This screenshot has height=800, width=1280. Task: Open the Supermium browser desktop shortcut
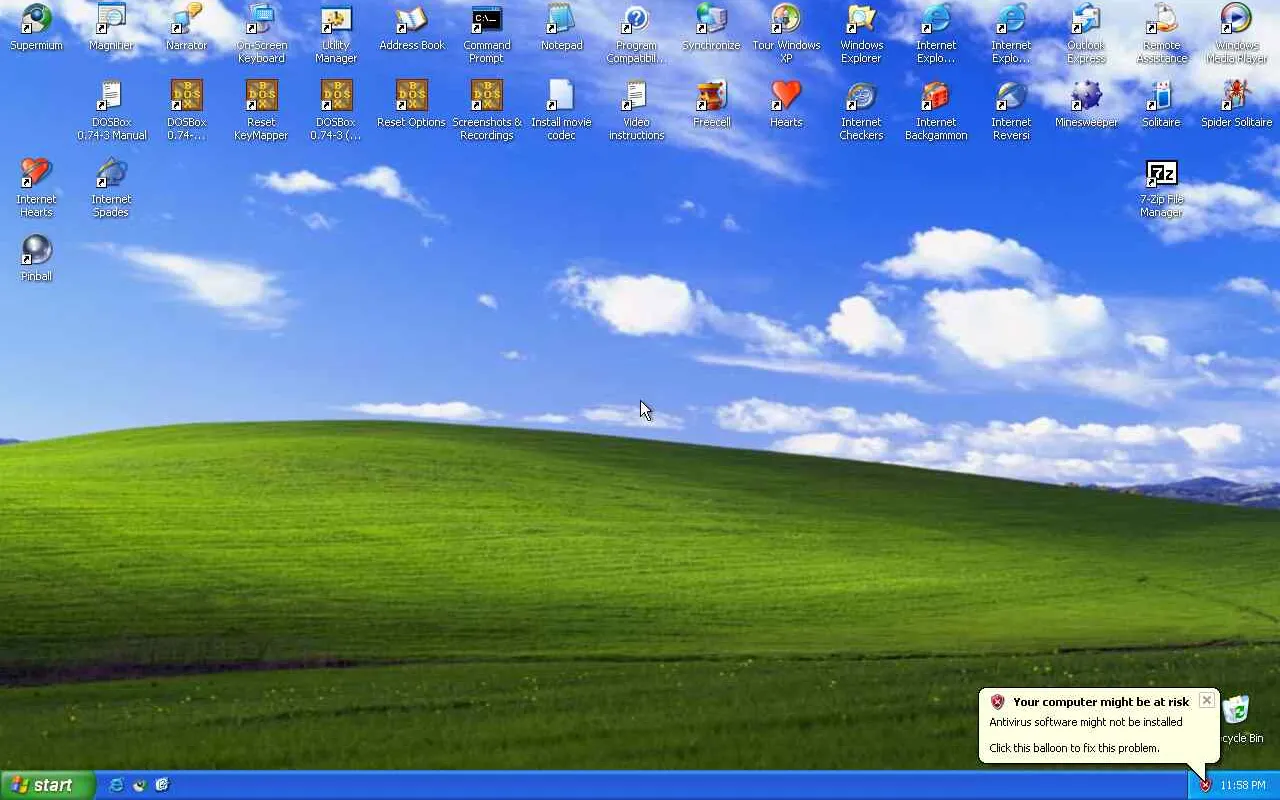36,28
